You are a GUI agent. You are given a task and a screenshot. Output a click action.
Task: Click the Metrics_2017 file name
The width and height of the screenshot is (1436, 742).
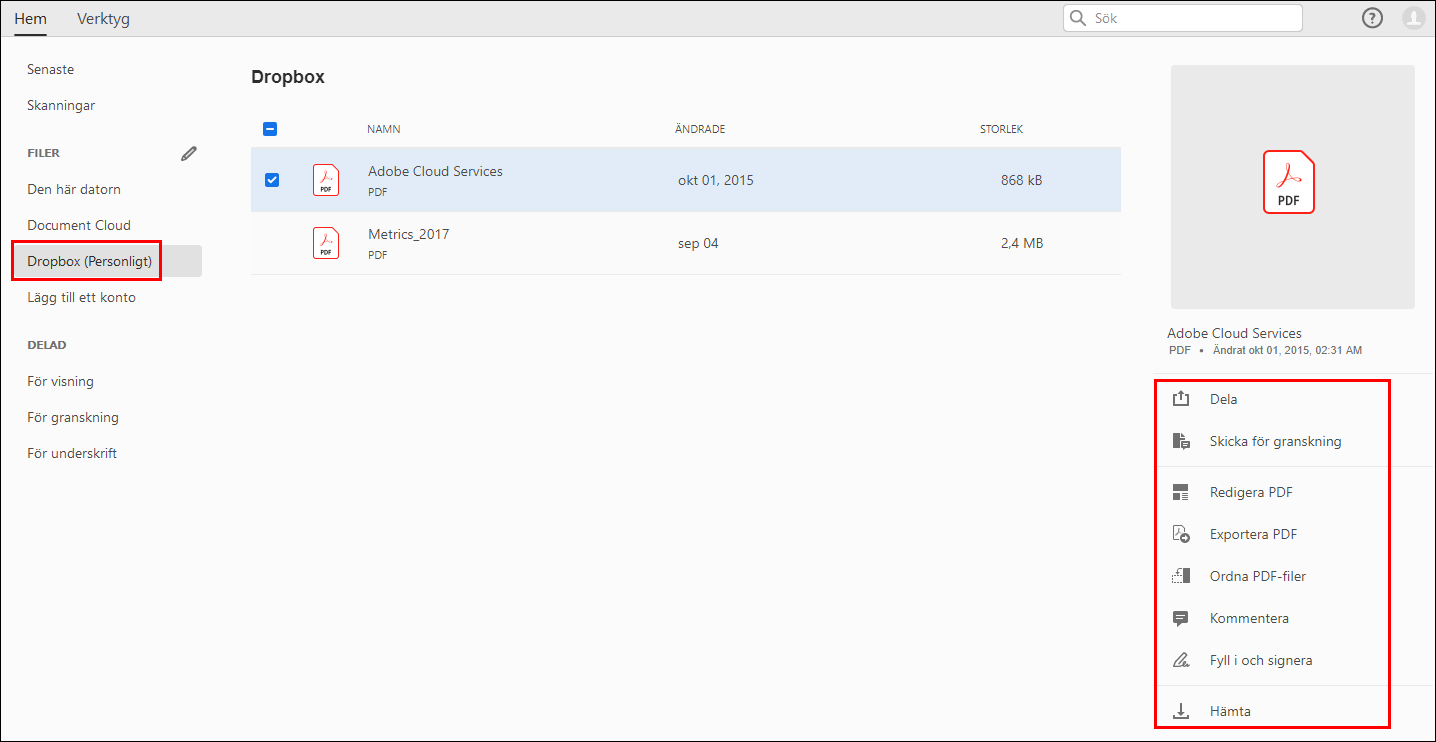click(409, 234)
